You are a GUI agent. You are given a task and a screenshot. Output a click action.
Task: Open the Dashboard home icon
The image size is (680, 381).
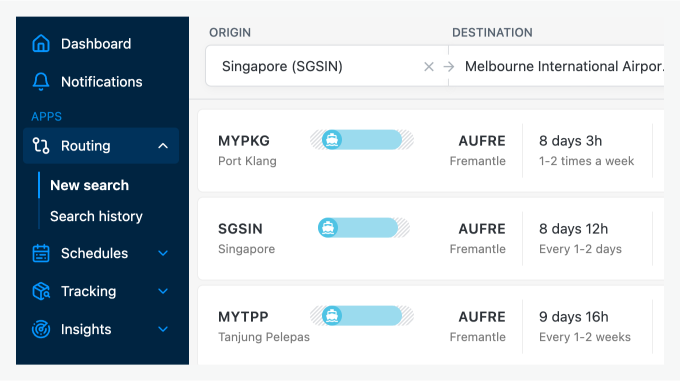[41, 44]
